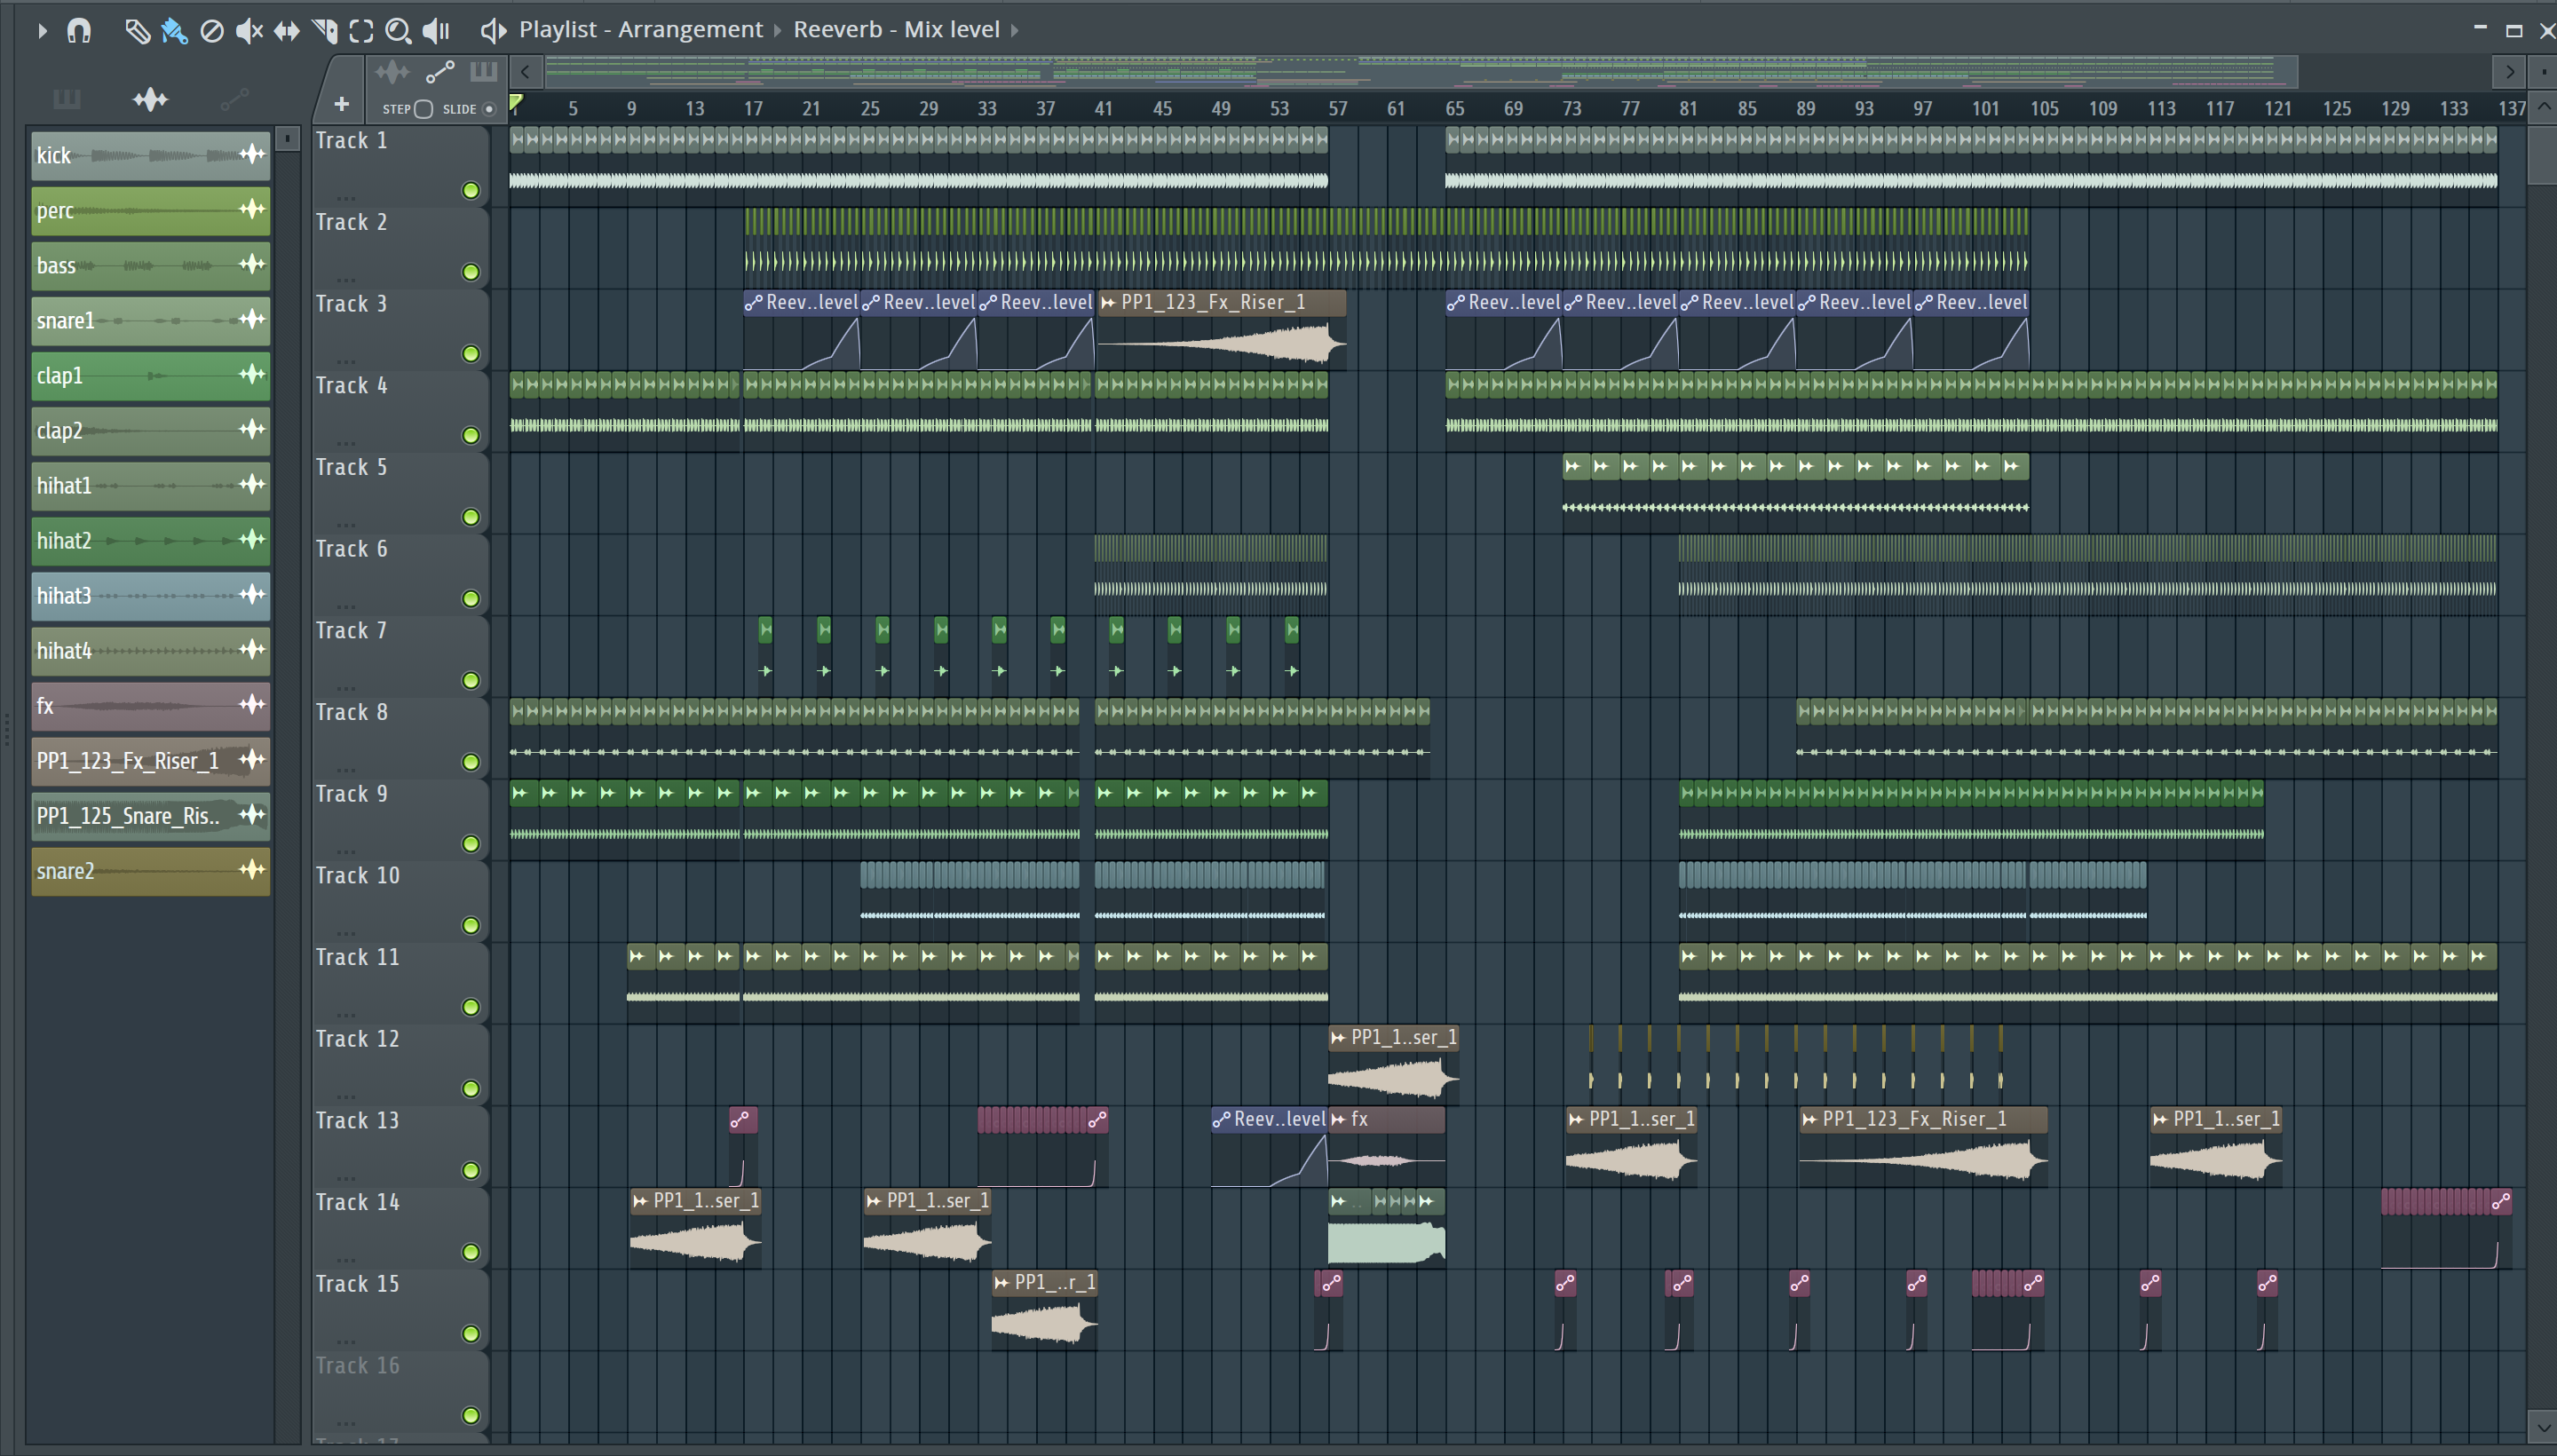
Task: Toggle the SLIDE mode radio button
Action: point(489,109)
